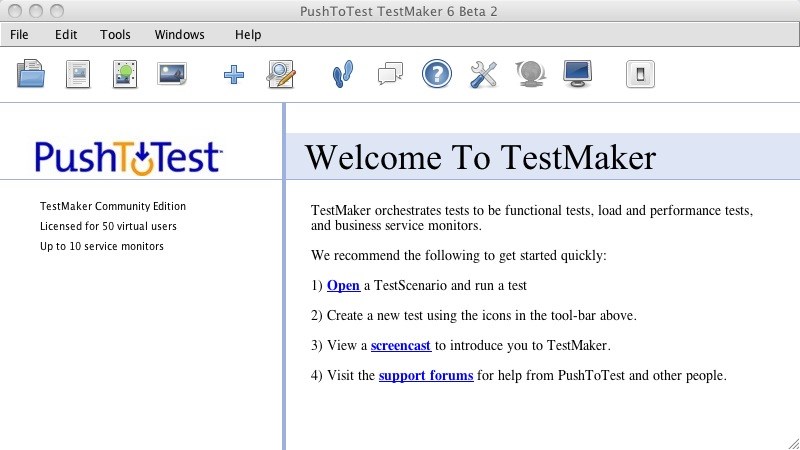Click the 'Up to 10 service monitors' text
This screenshot has height=450, width=800.
coord(102,246)
